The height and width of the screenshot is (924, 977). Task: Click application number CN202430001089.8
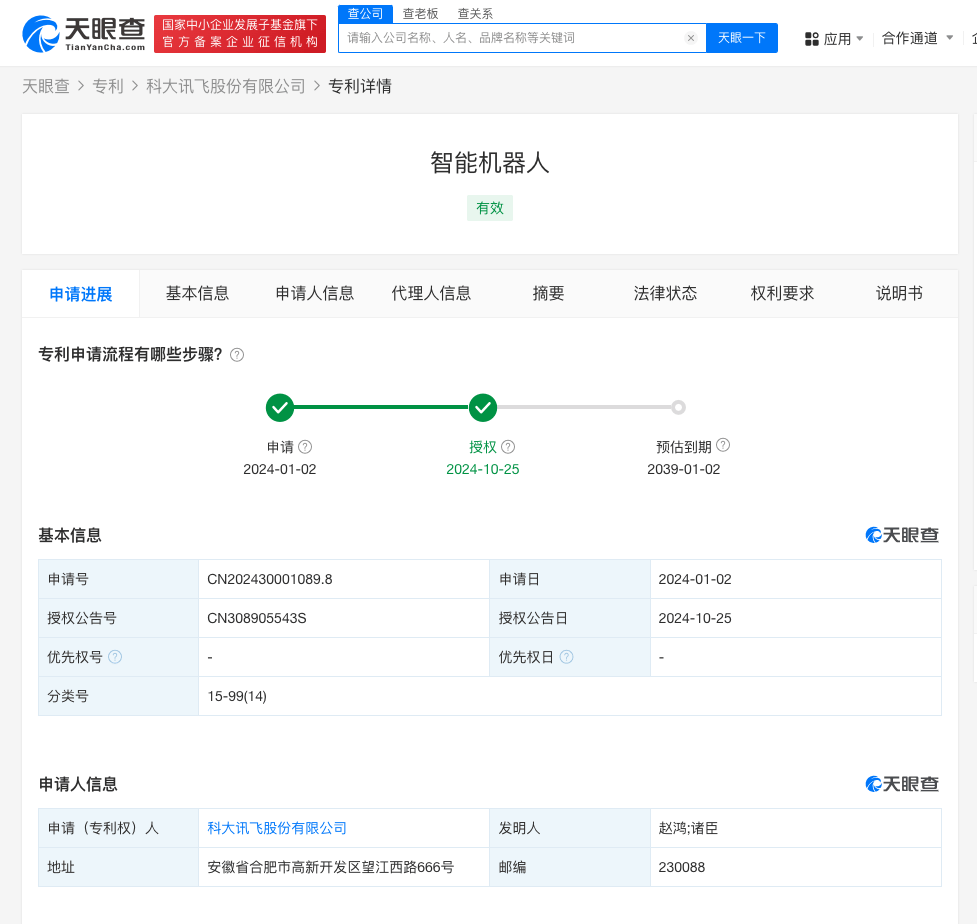click(x=270, y=579)
